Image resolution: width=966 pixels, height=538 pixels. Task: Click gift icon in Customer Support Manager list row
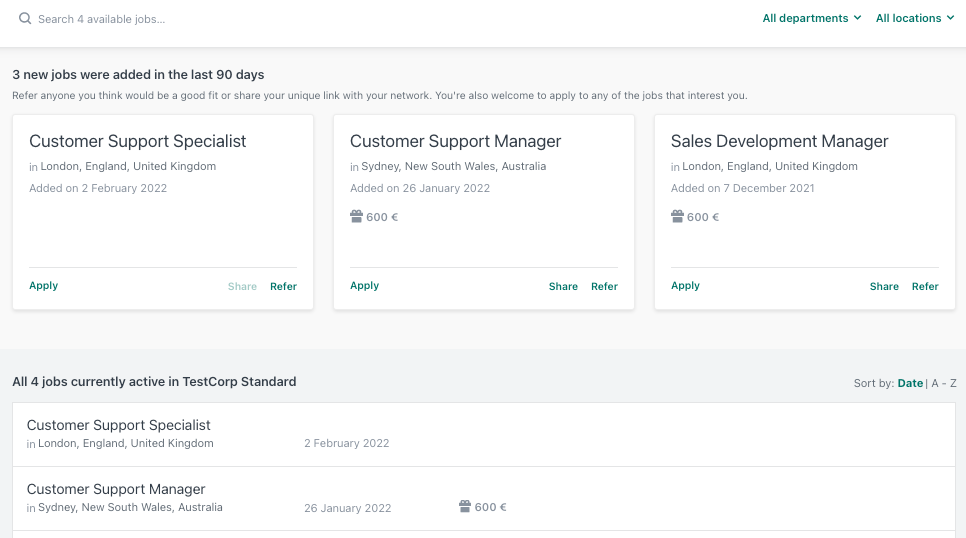465,507
